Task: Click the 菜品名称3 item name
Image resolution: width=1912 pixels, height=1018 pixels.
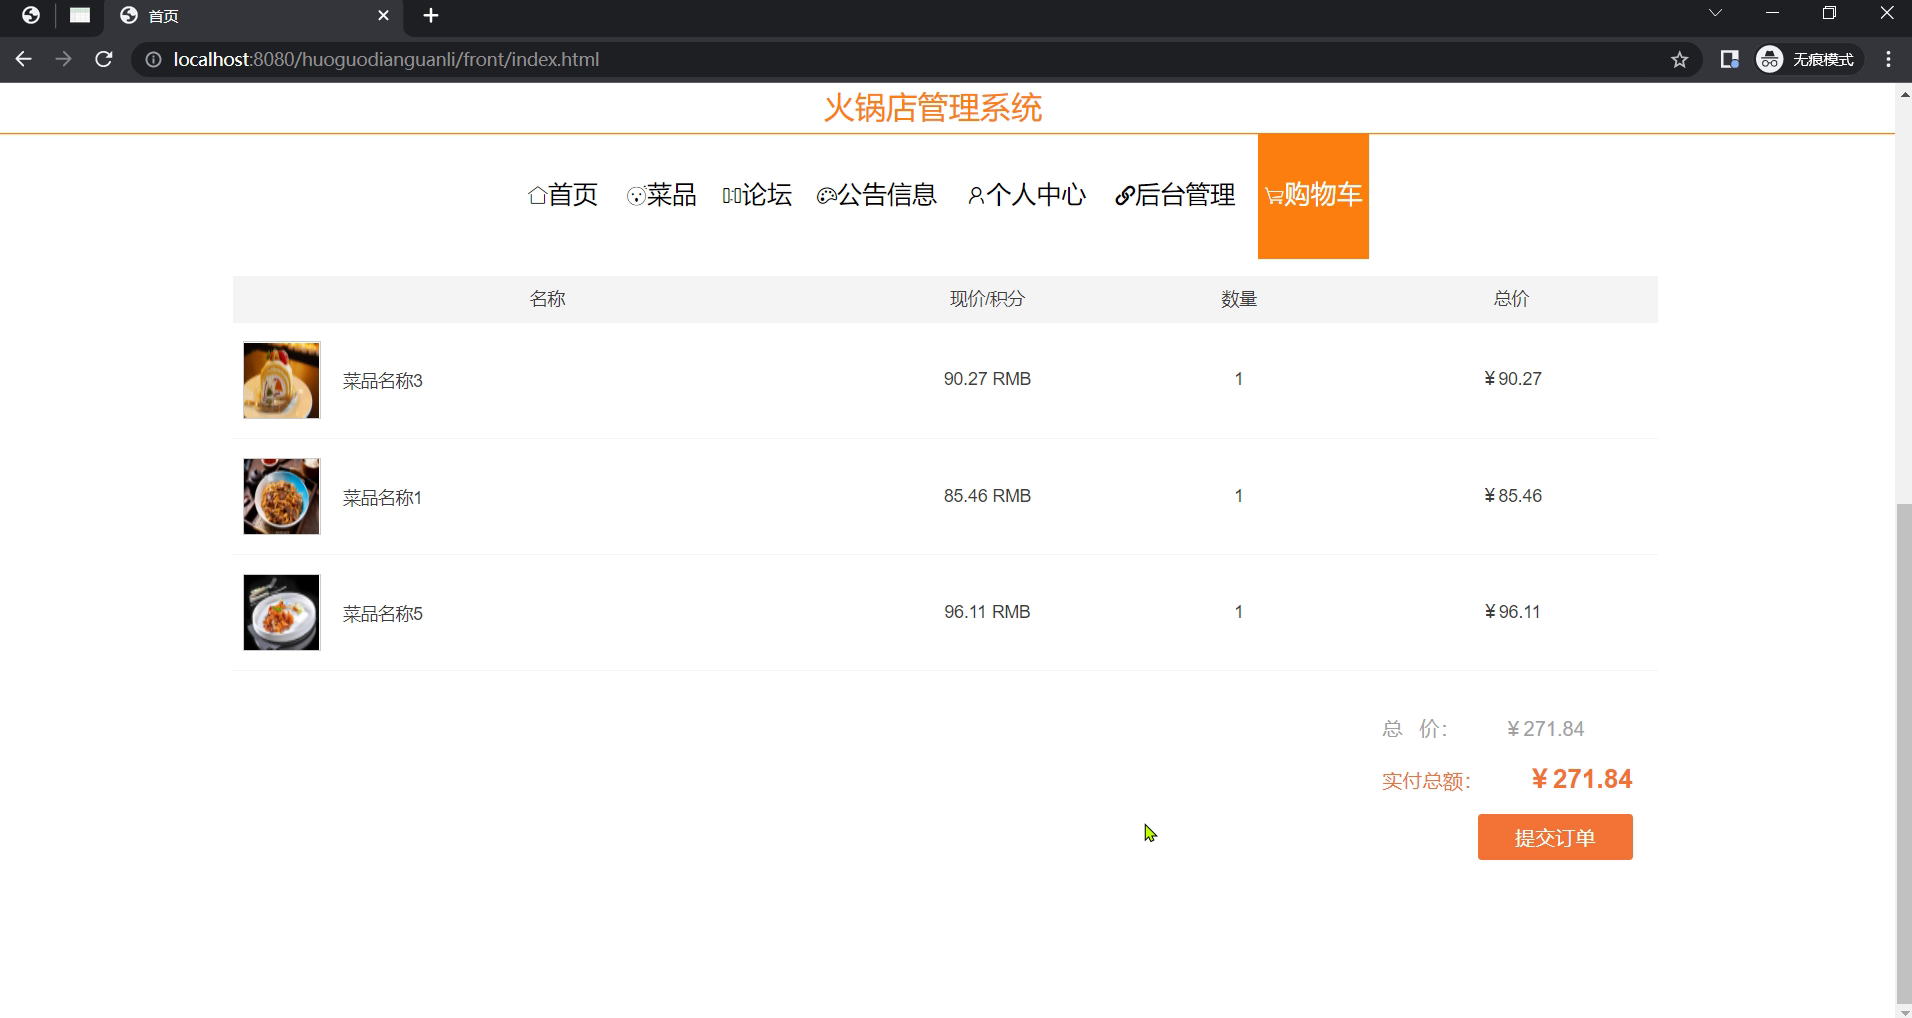Action: [x=383, y=381]
